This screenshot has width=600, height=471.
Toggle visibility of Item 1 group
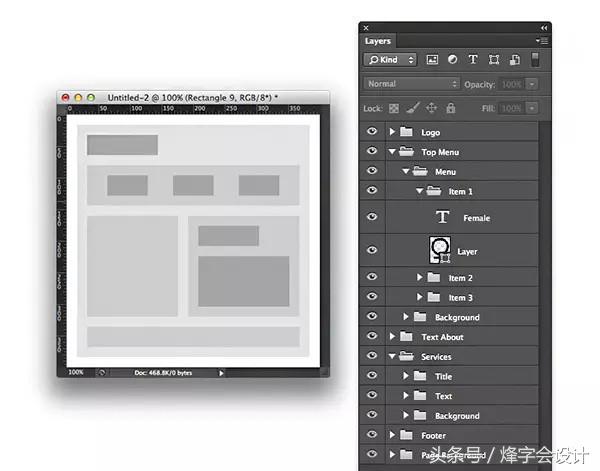pos(372,190)
